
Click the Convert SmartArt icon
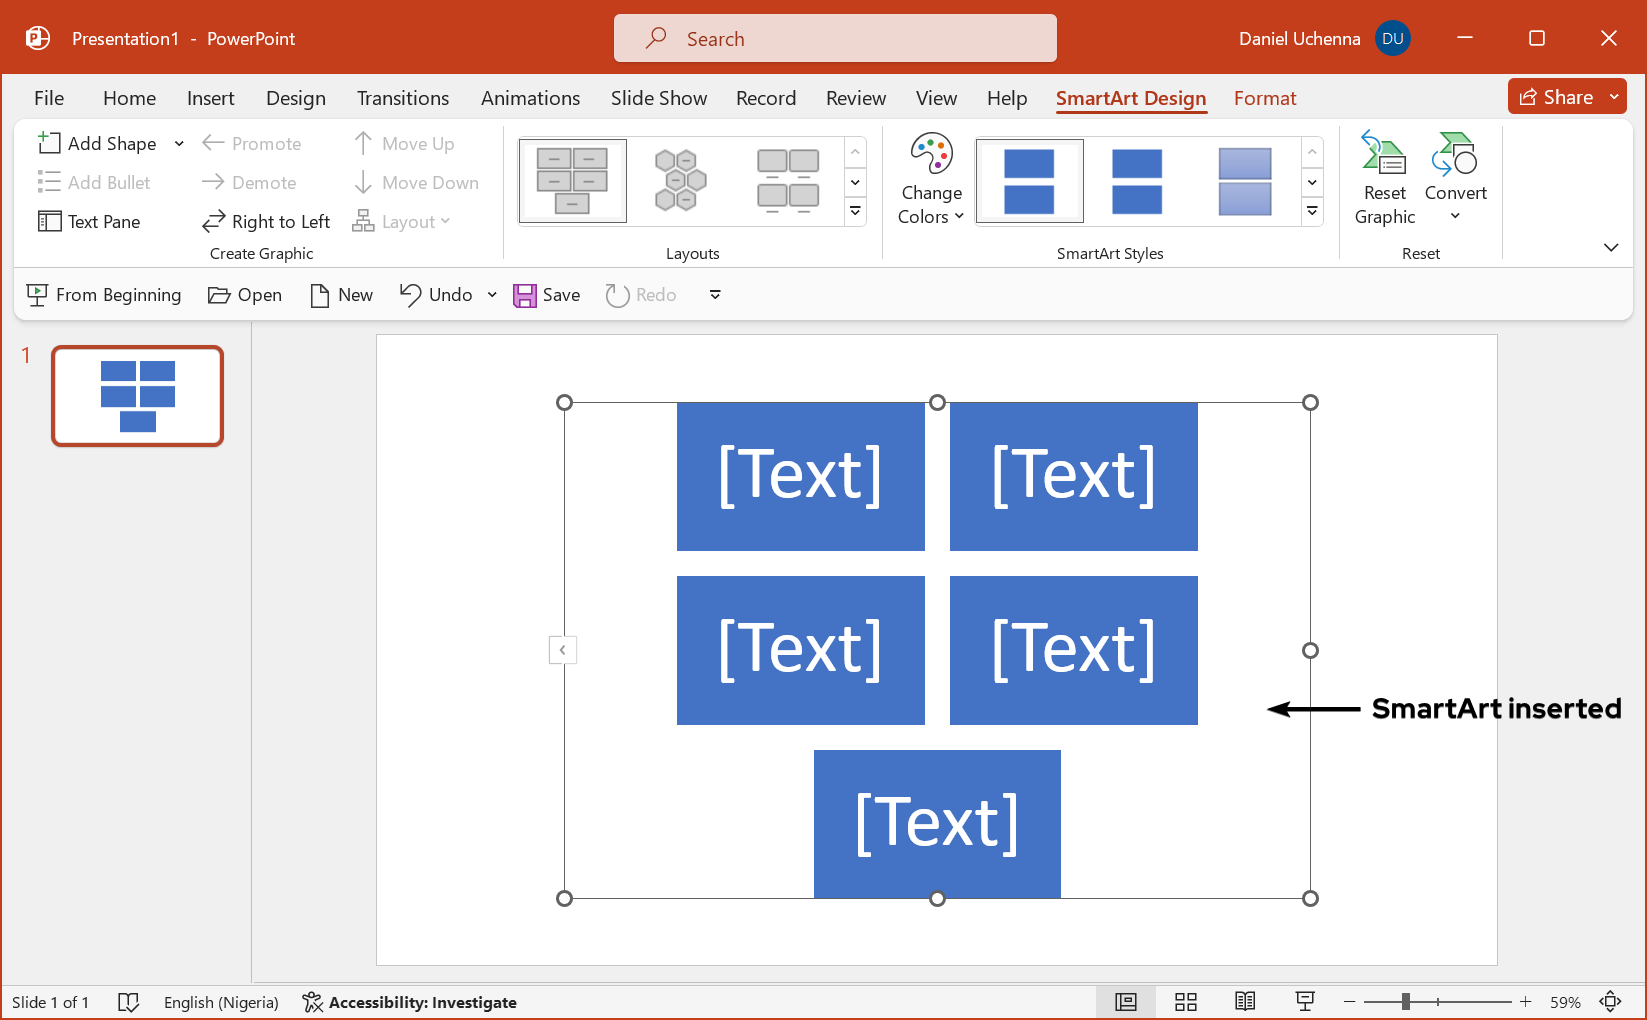pyautogui.click(x=1454, y=155)
